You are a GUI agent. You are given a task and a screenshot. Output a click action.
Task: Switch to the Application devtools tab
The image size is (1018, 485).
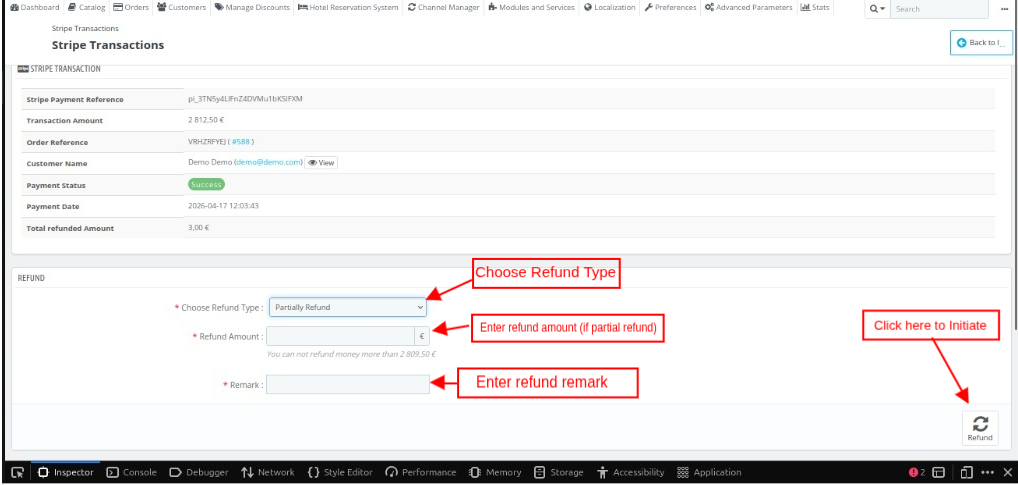coord(709,472)
